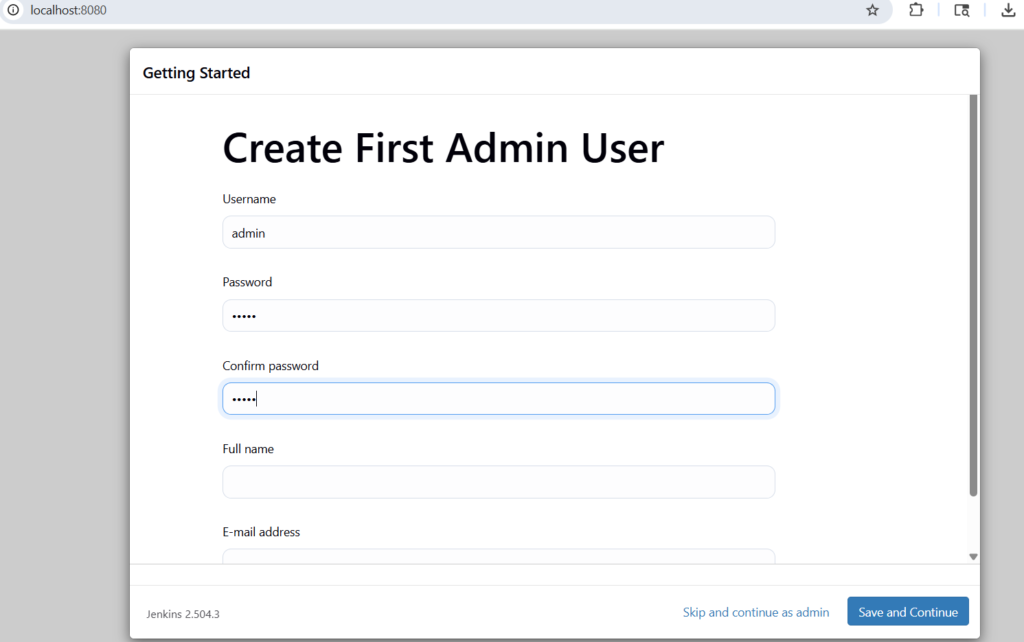Click the scrollbar track below the thumb

pos(971,520)
